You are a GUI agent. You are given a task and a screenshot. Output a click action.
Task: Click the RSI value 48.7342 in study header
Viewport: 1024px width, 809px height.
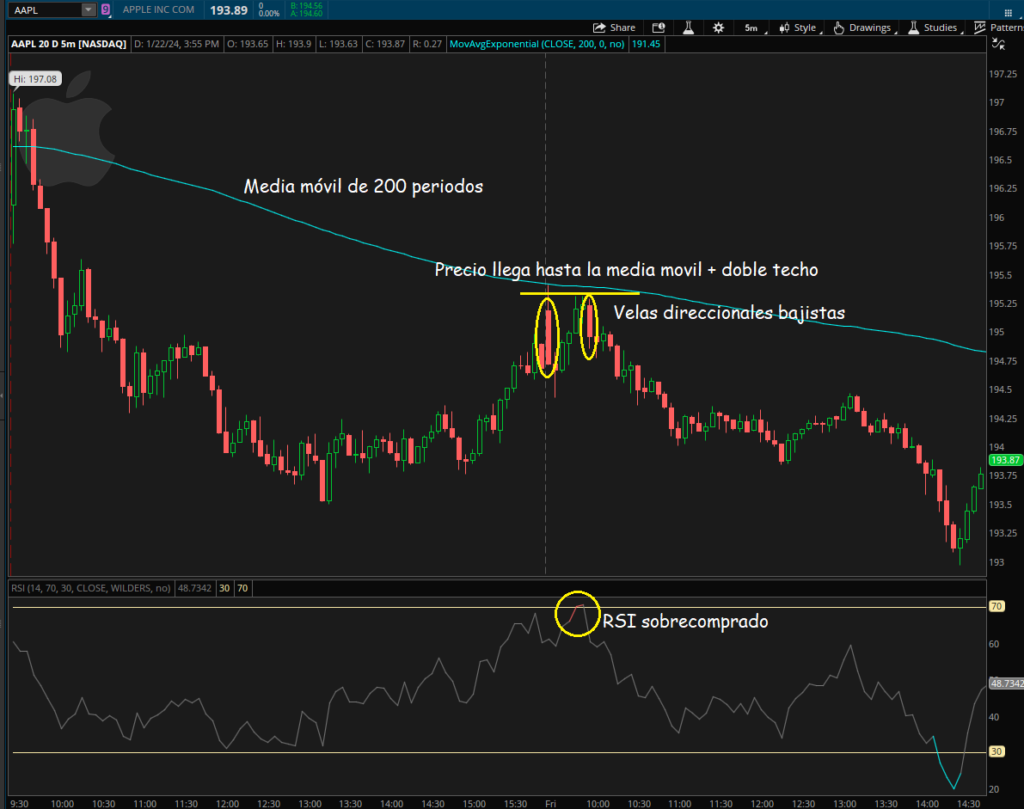pyautogui.click(x=195, y=588)
